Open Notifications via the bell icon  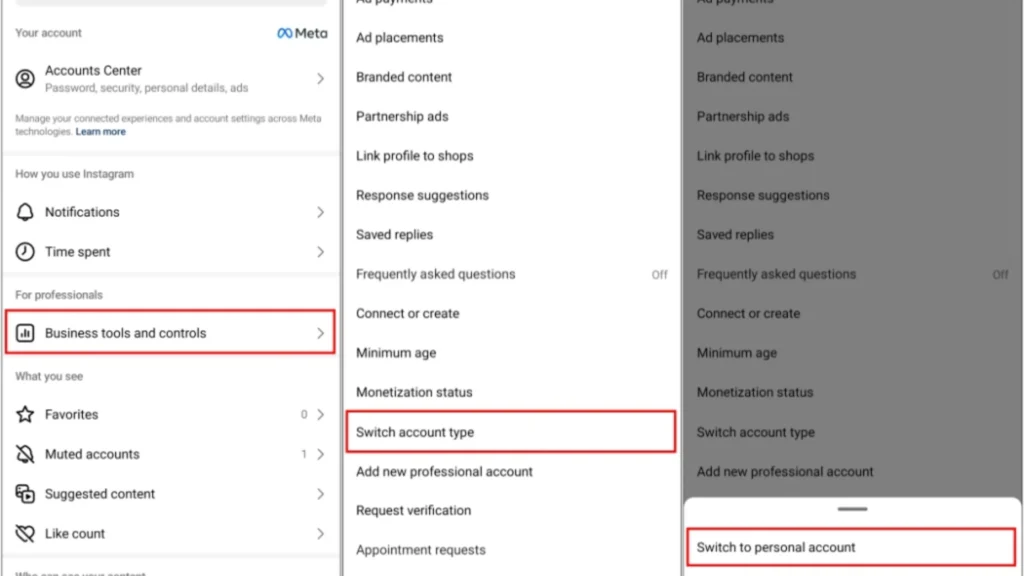pyautogui.click(x=25, y=212)
